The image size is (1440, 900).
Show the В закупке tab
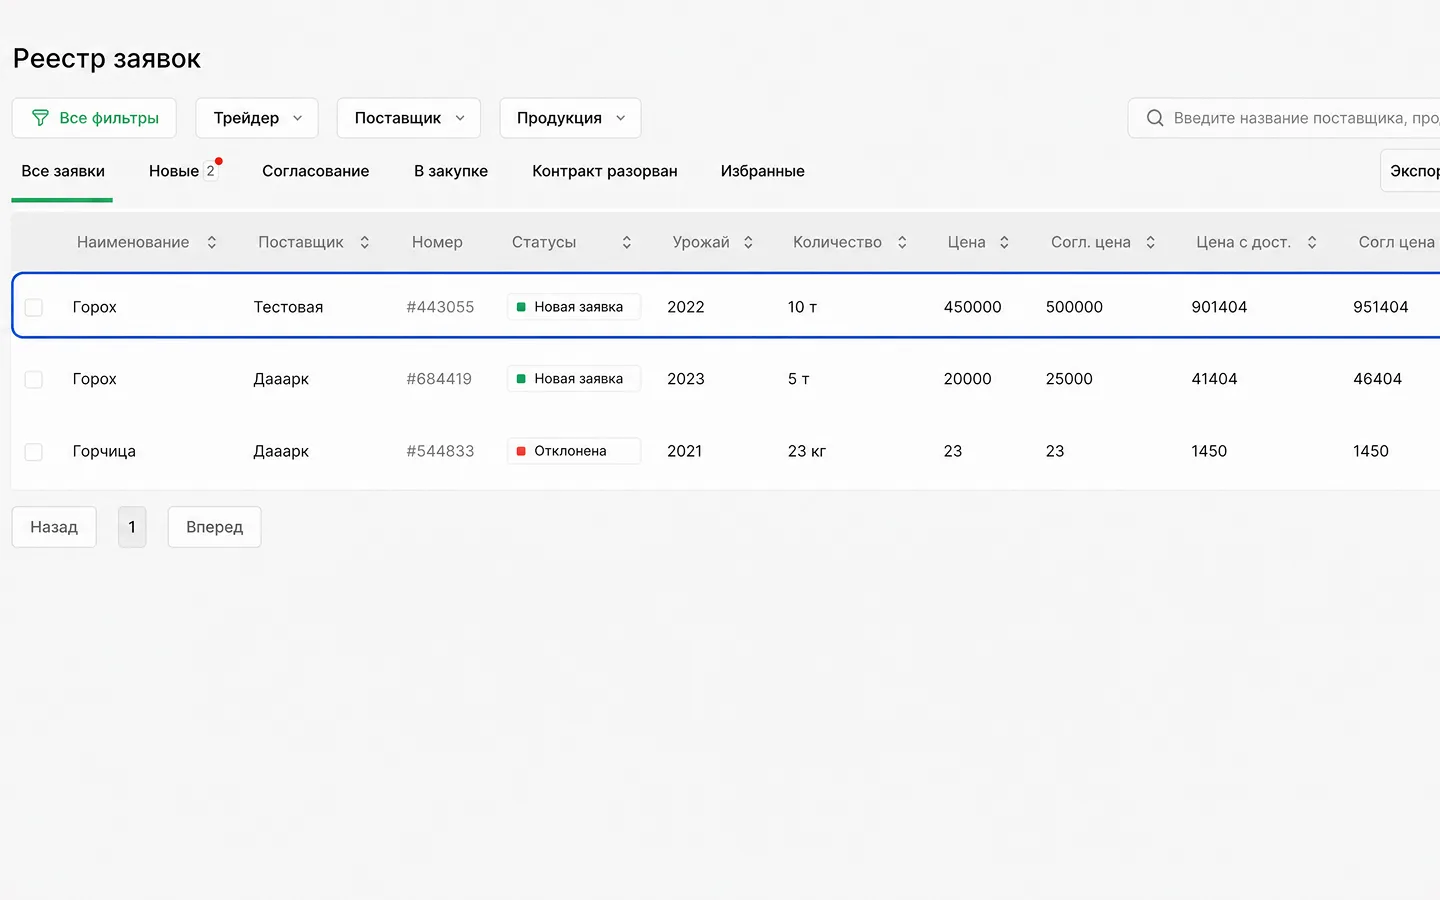point(451,171)
